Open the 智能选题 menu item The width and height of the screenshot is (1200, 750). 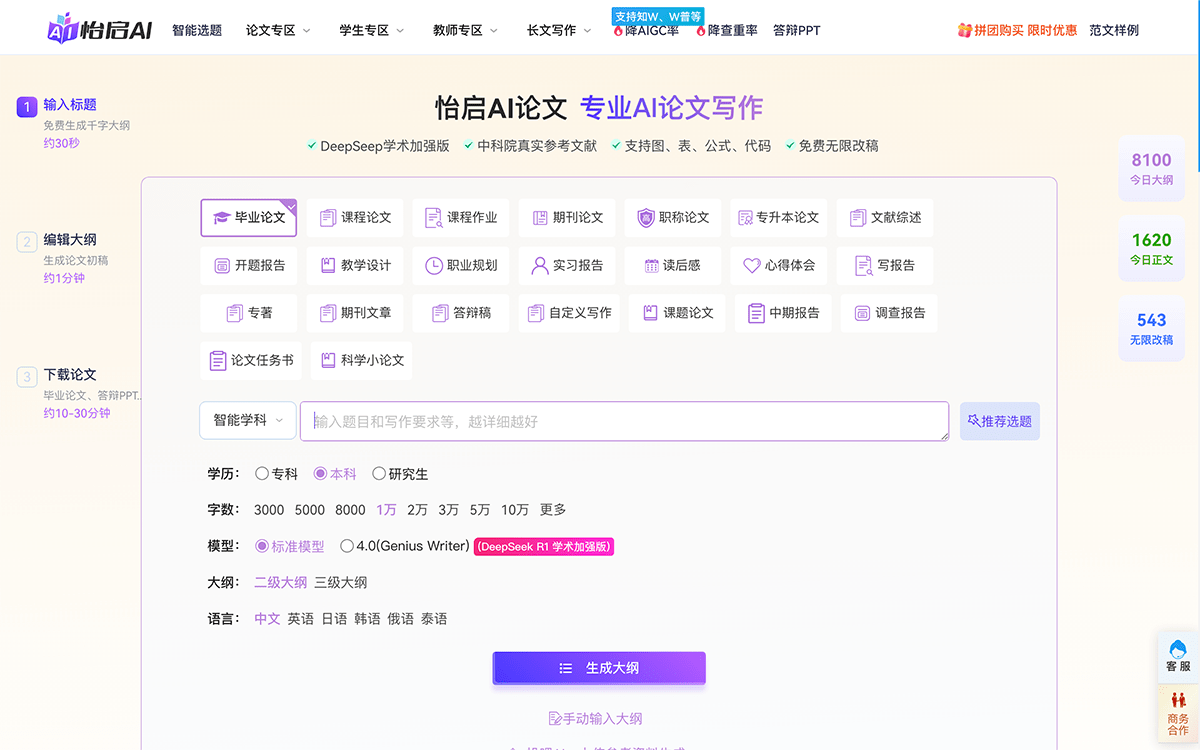pos(196,30)
